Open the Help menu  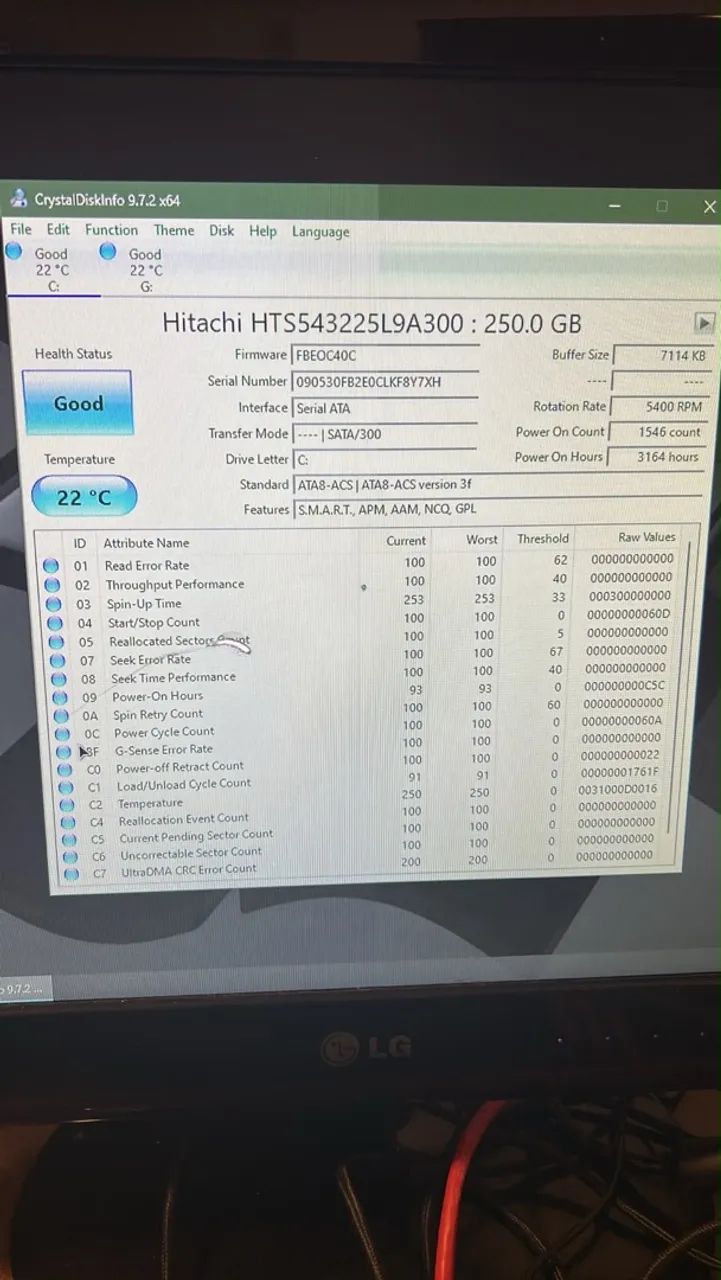click(263, 231)
